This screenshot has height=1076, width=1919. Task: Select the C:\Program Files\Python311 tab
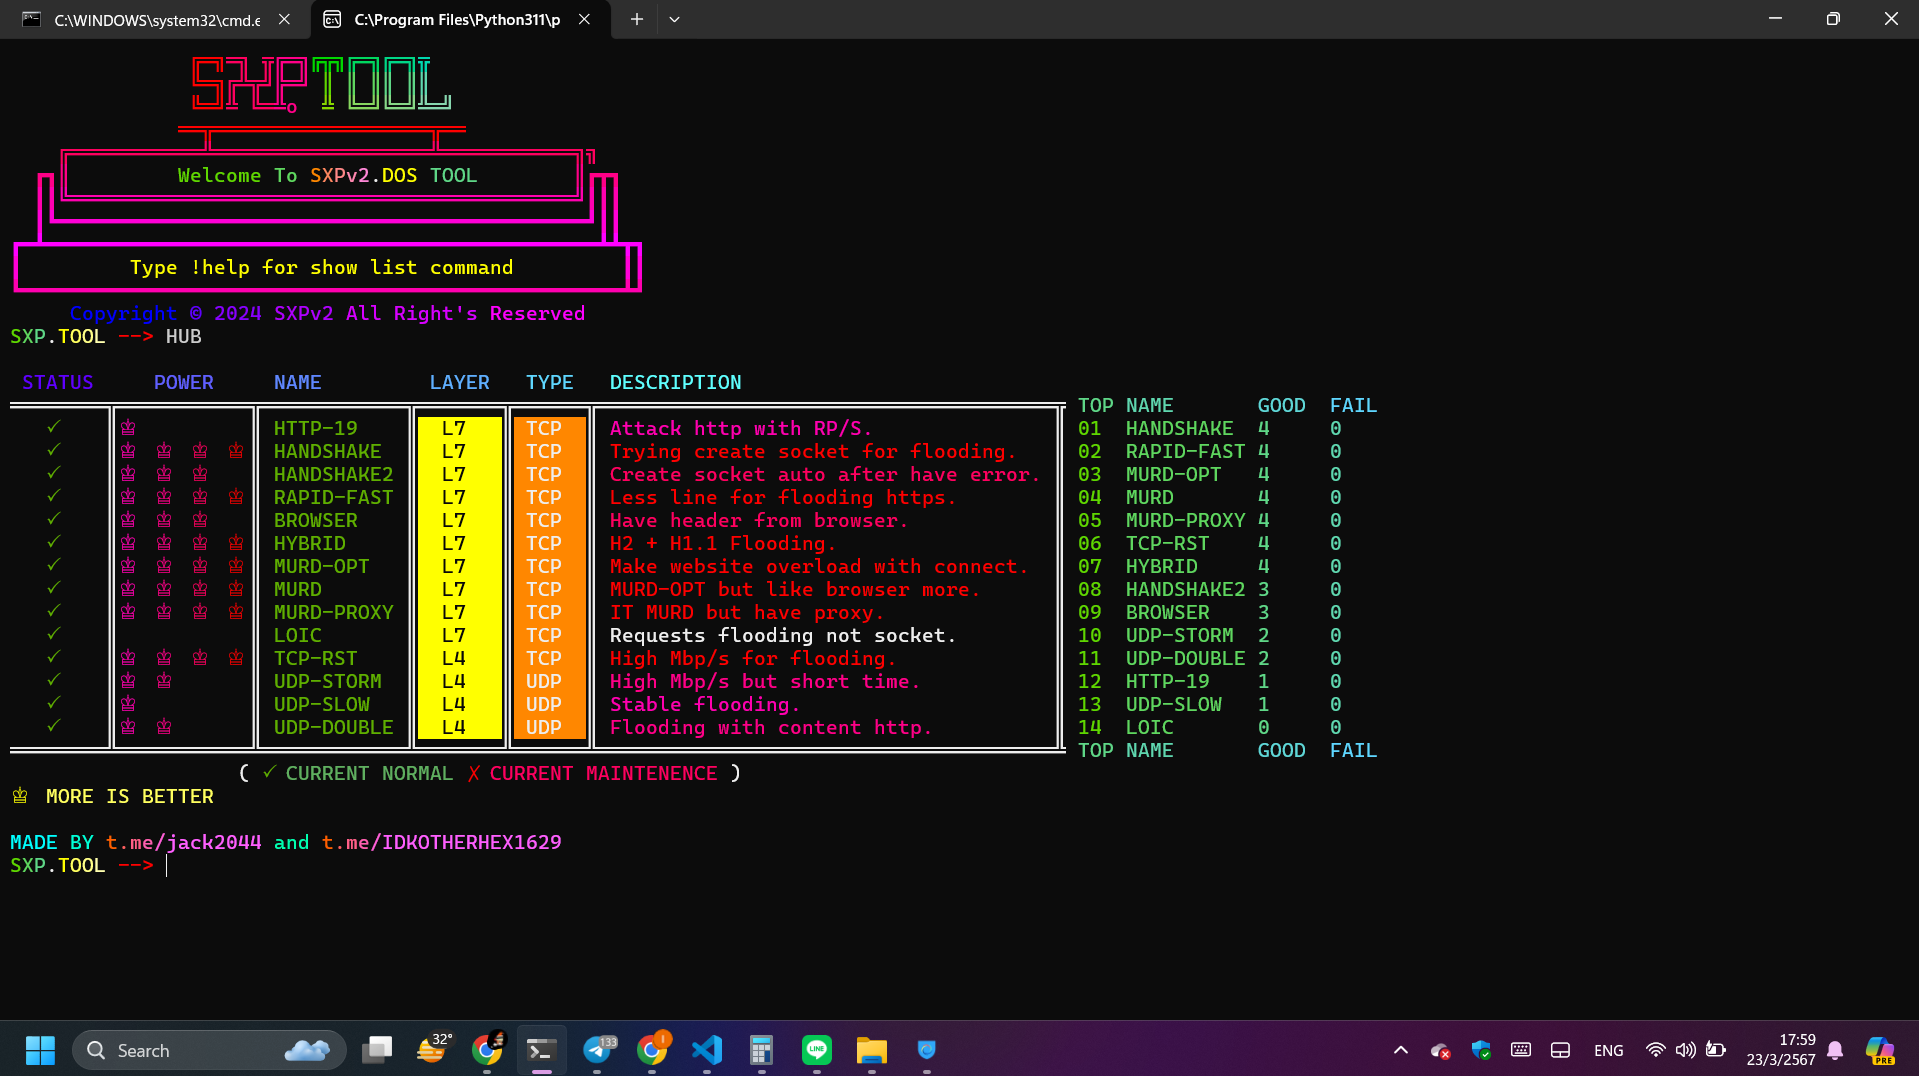[456, 19]
